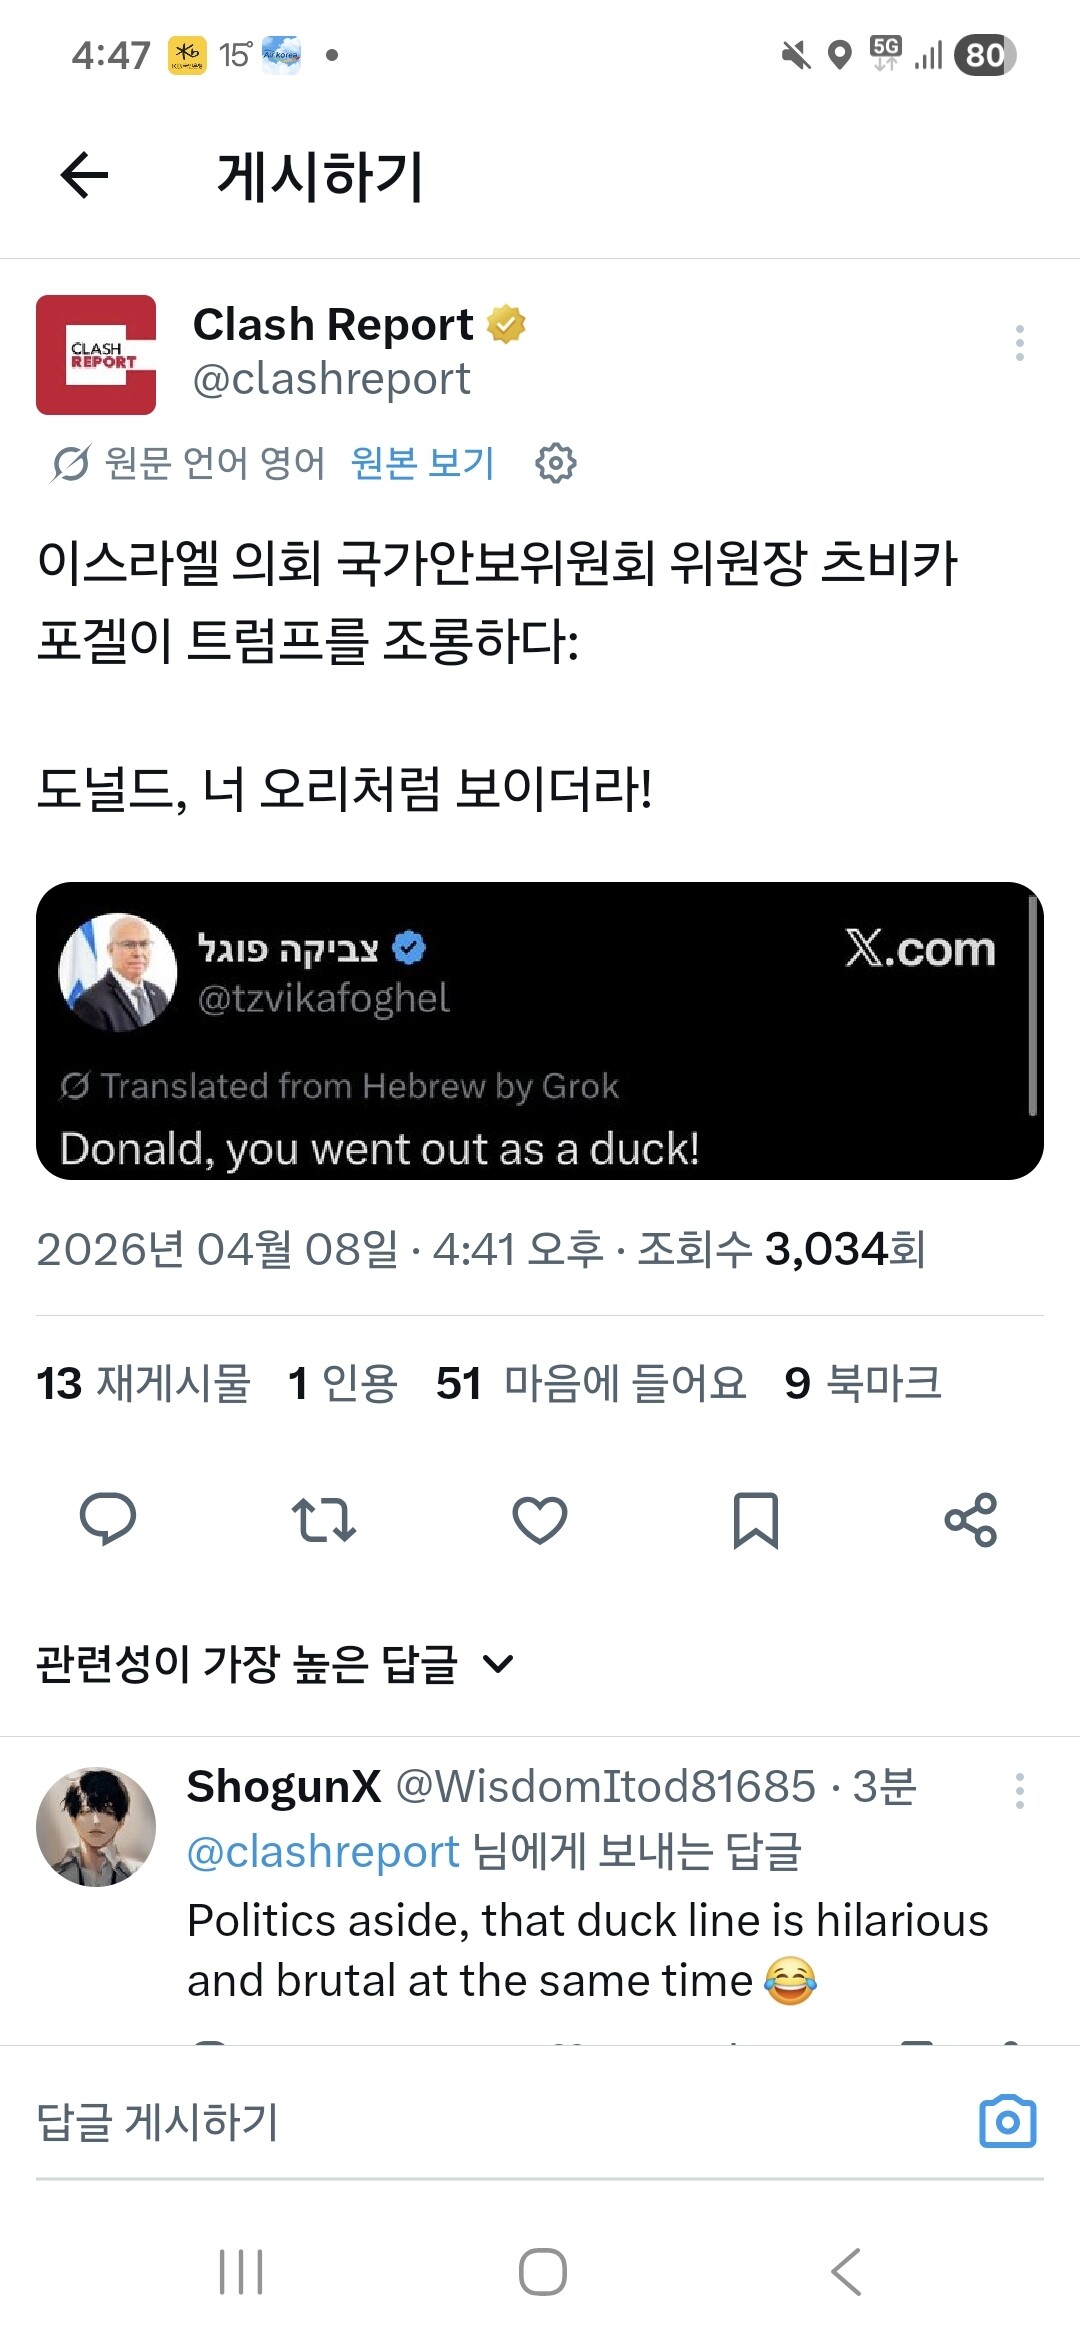Open Clash Report profile avatar
This screenshot has width=1080, height=2340.
click(x=96, y=355)
